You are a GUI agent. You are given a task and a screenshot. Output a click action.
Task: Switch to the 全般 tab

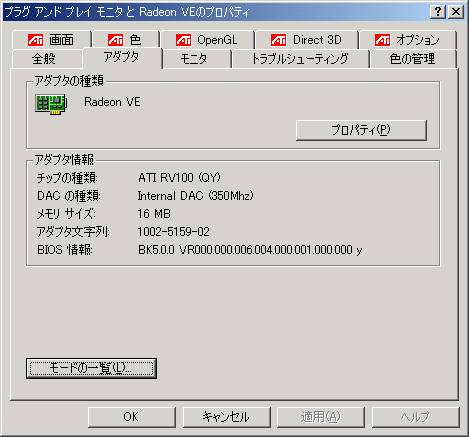tap(46, 59)
